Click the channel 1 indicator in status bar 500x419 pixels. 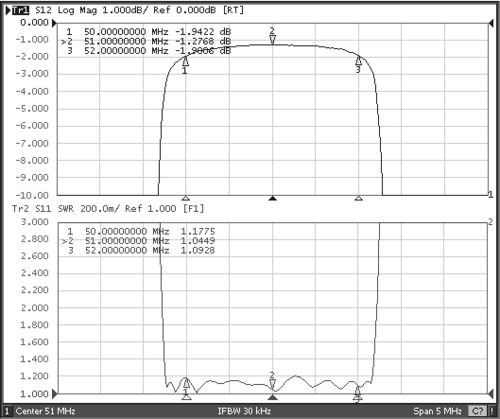tap(7, 411)
